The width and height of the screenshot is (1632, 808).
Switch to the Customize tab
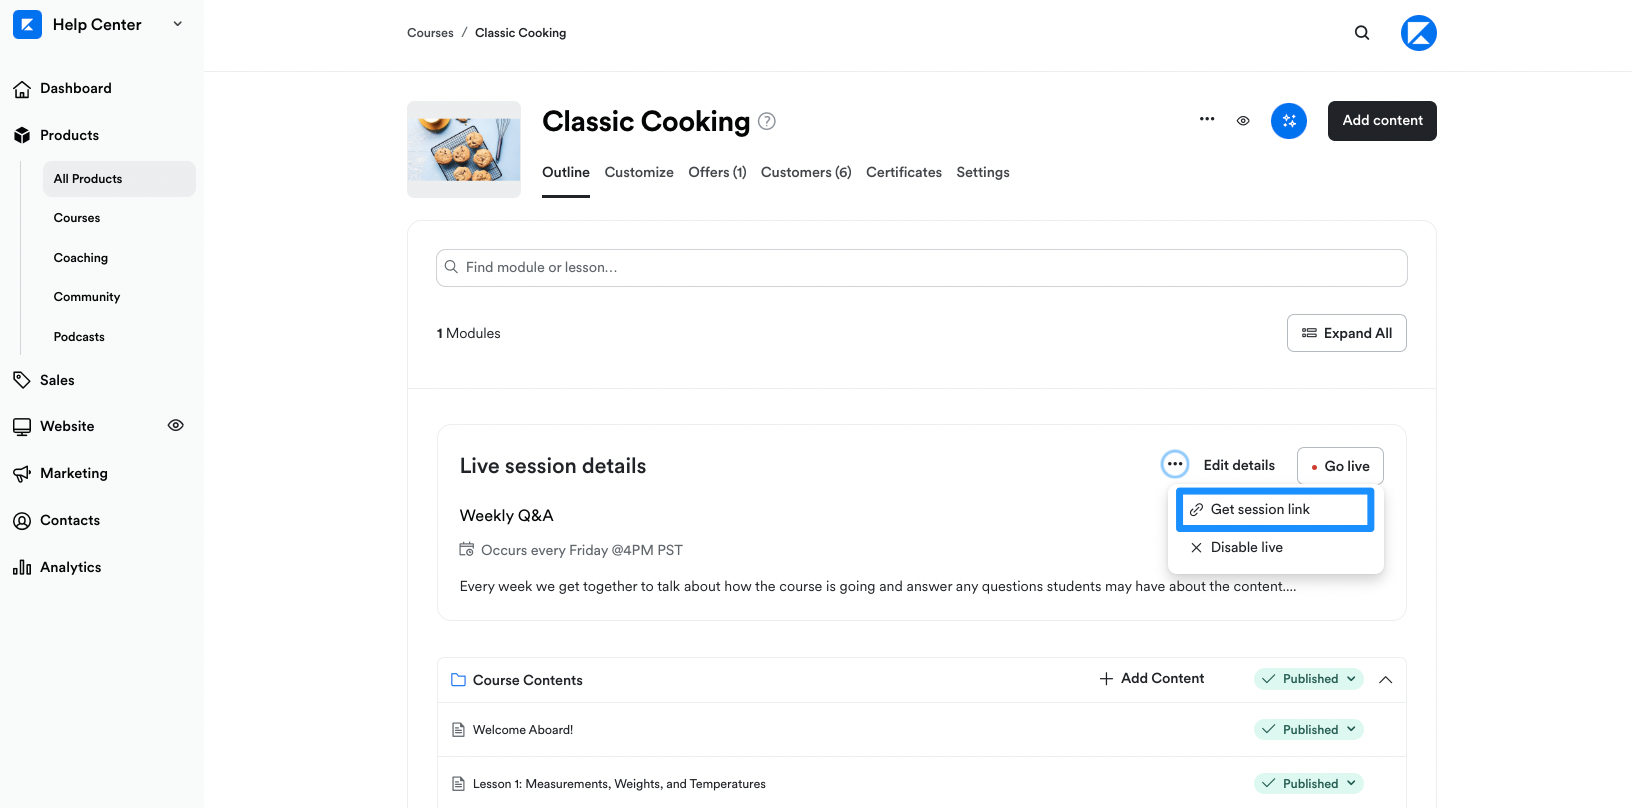tap(639, 172)
